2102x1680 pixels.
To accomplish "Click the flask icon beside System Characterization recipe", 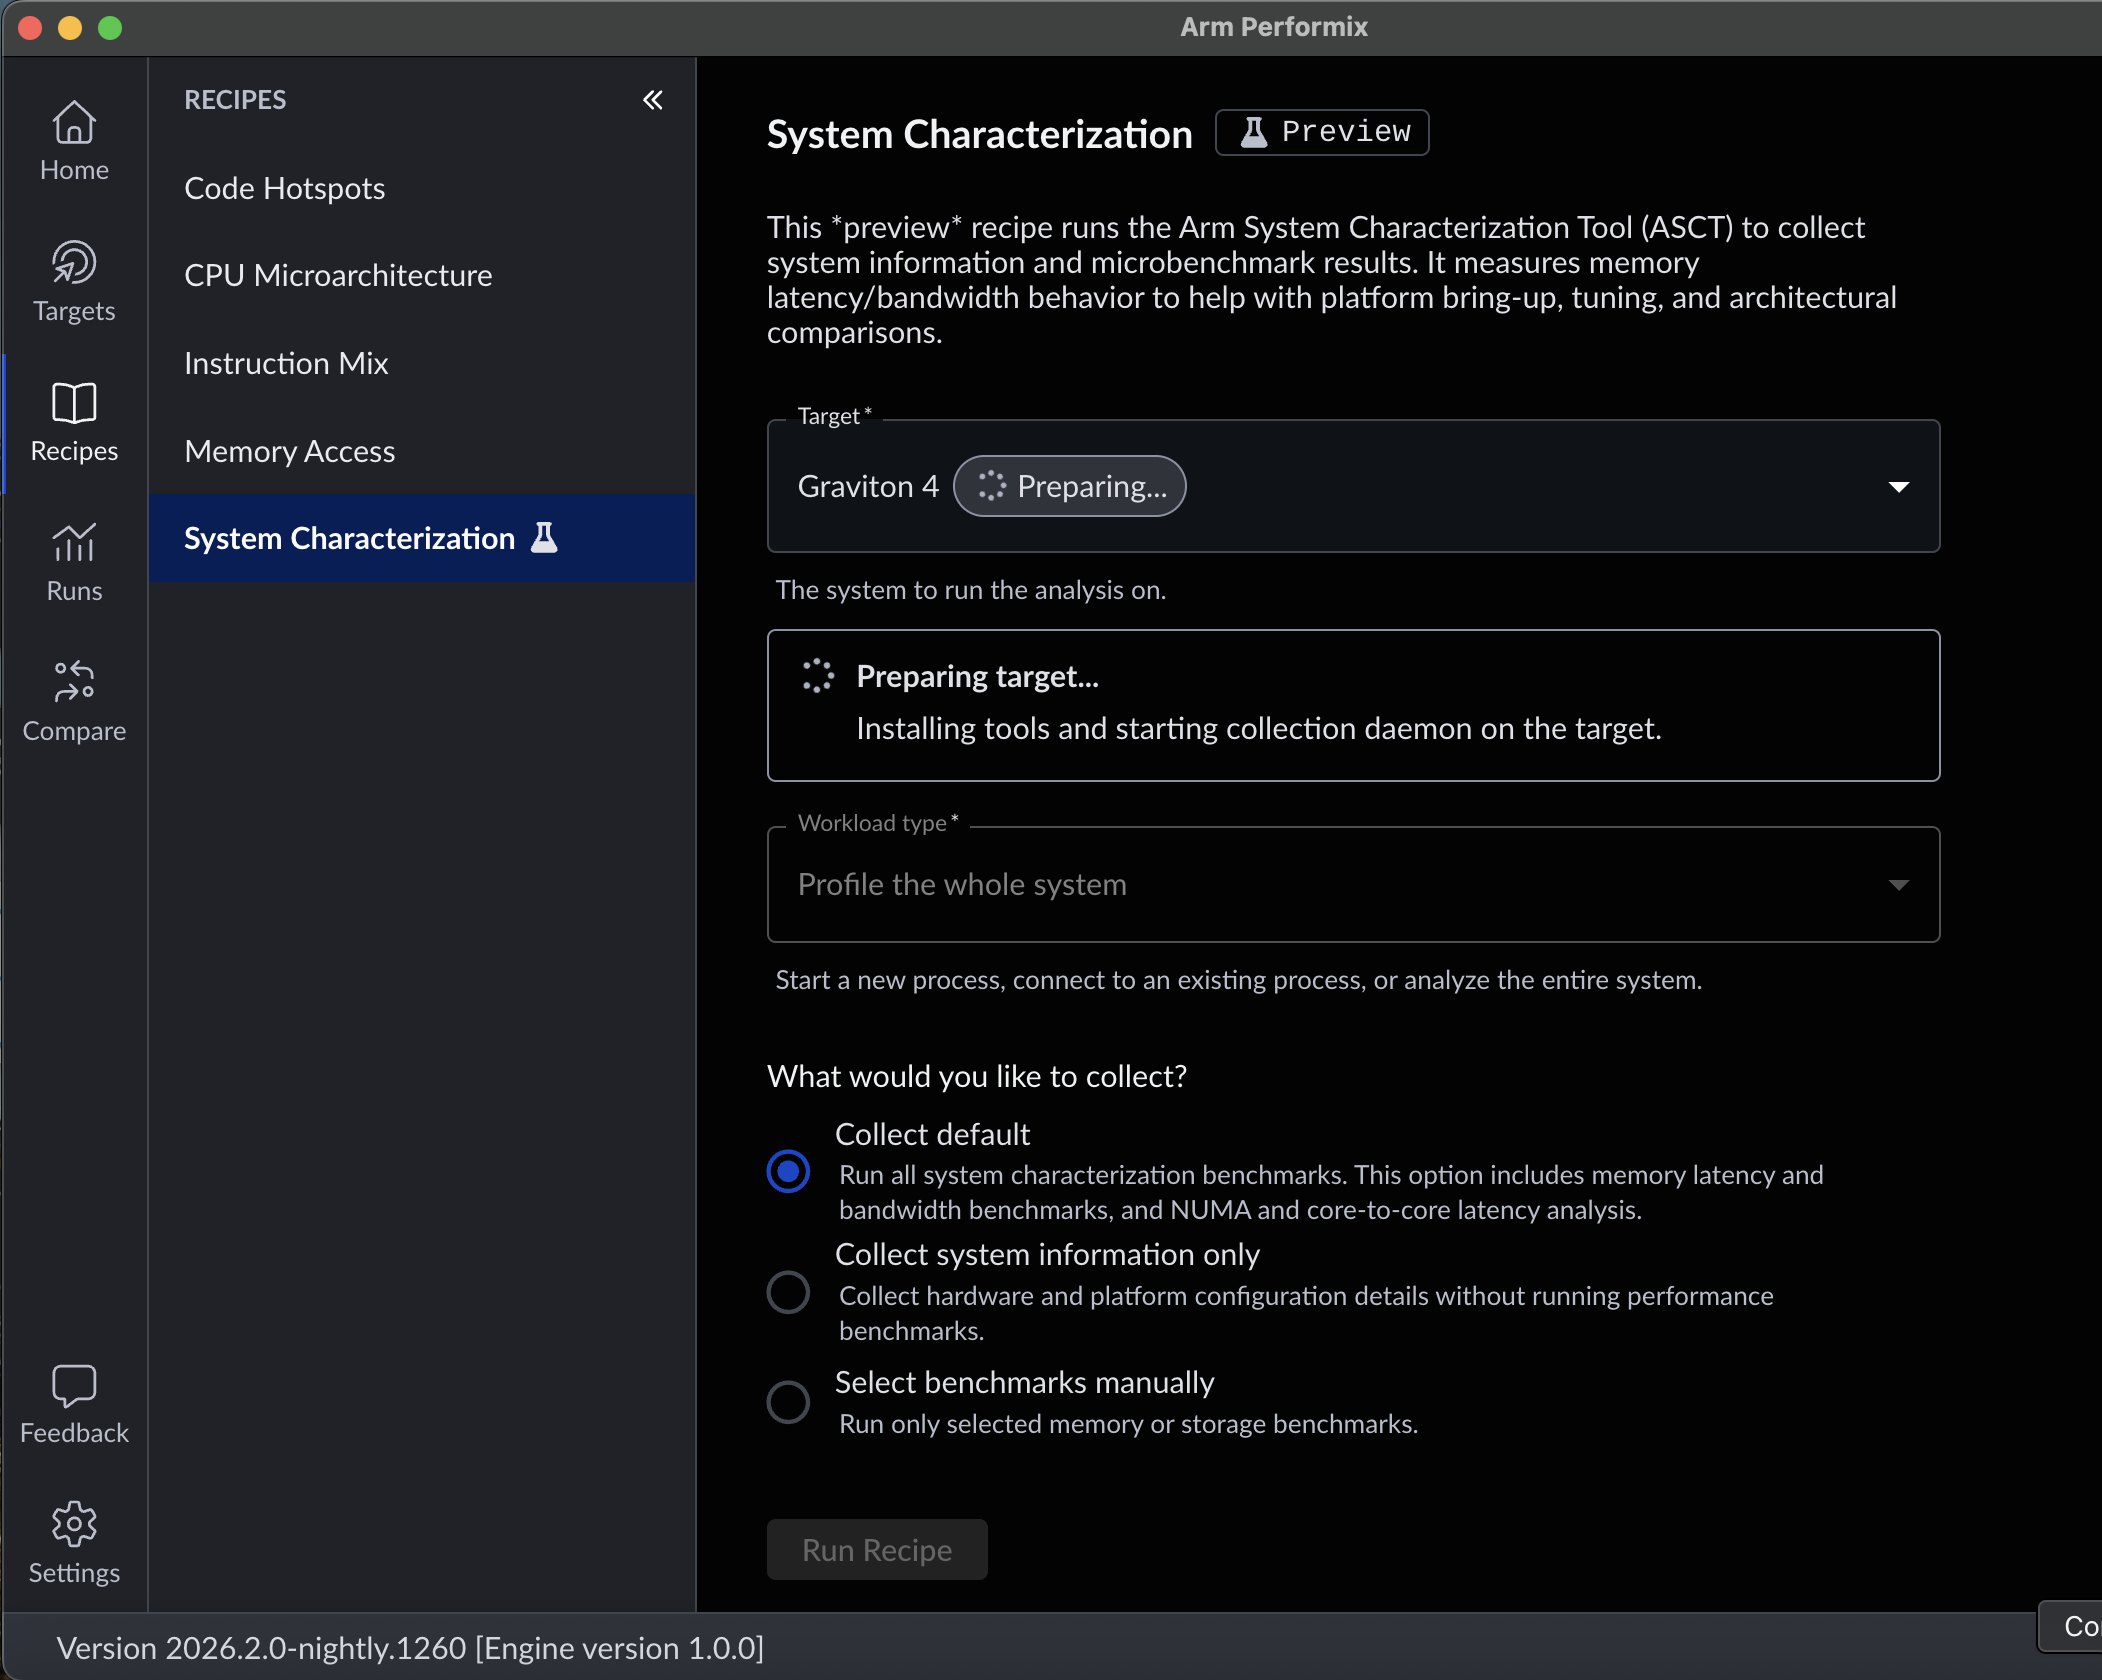I will [544, 538].
